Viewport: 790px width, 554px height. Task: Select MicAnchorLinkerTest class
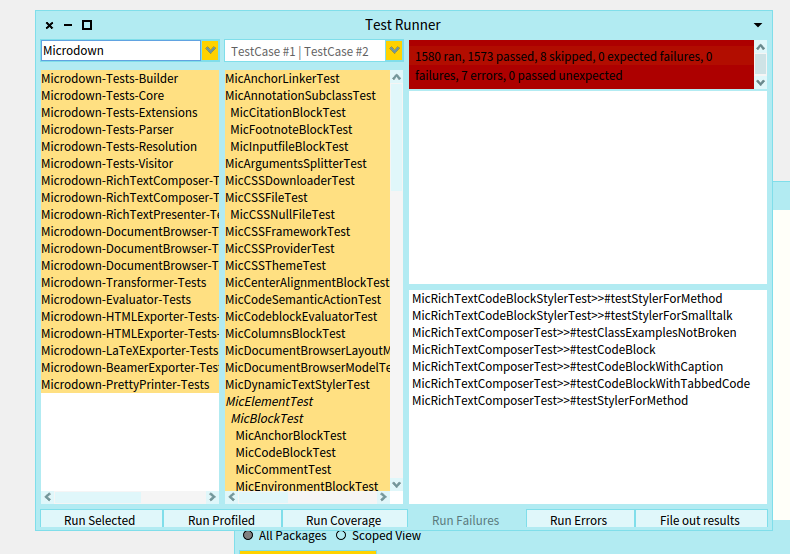307,79
